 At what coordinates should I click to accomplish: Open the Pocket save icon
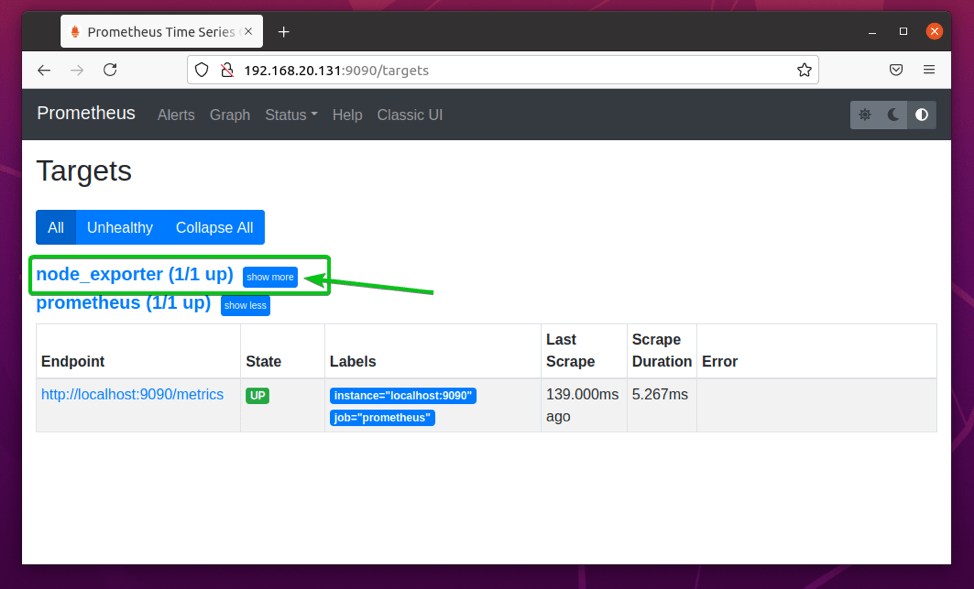click(896, 70)
